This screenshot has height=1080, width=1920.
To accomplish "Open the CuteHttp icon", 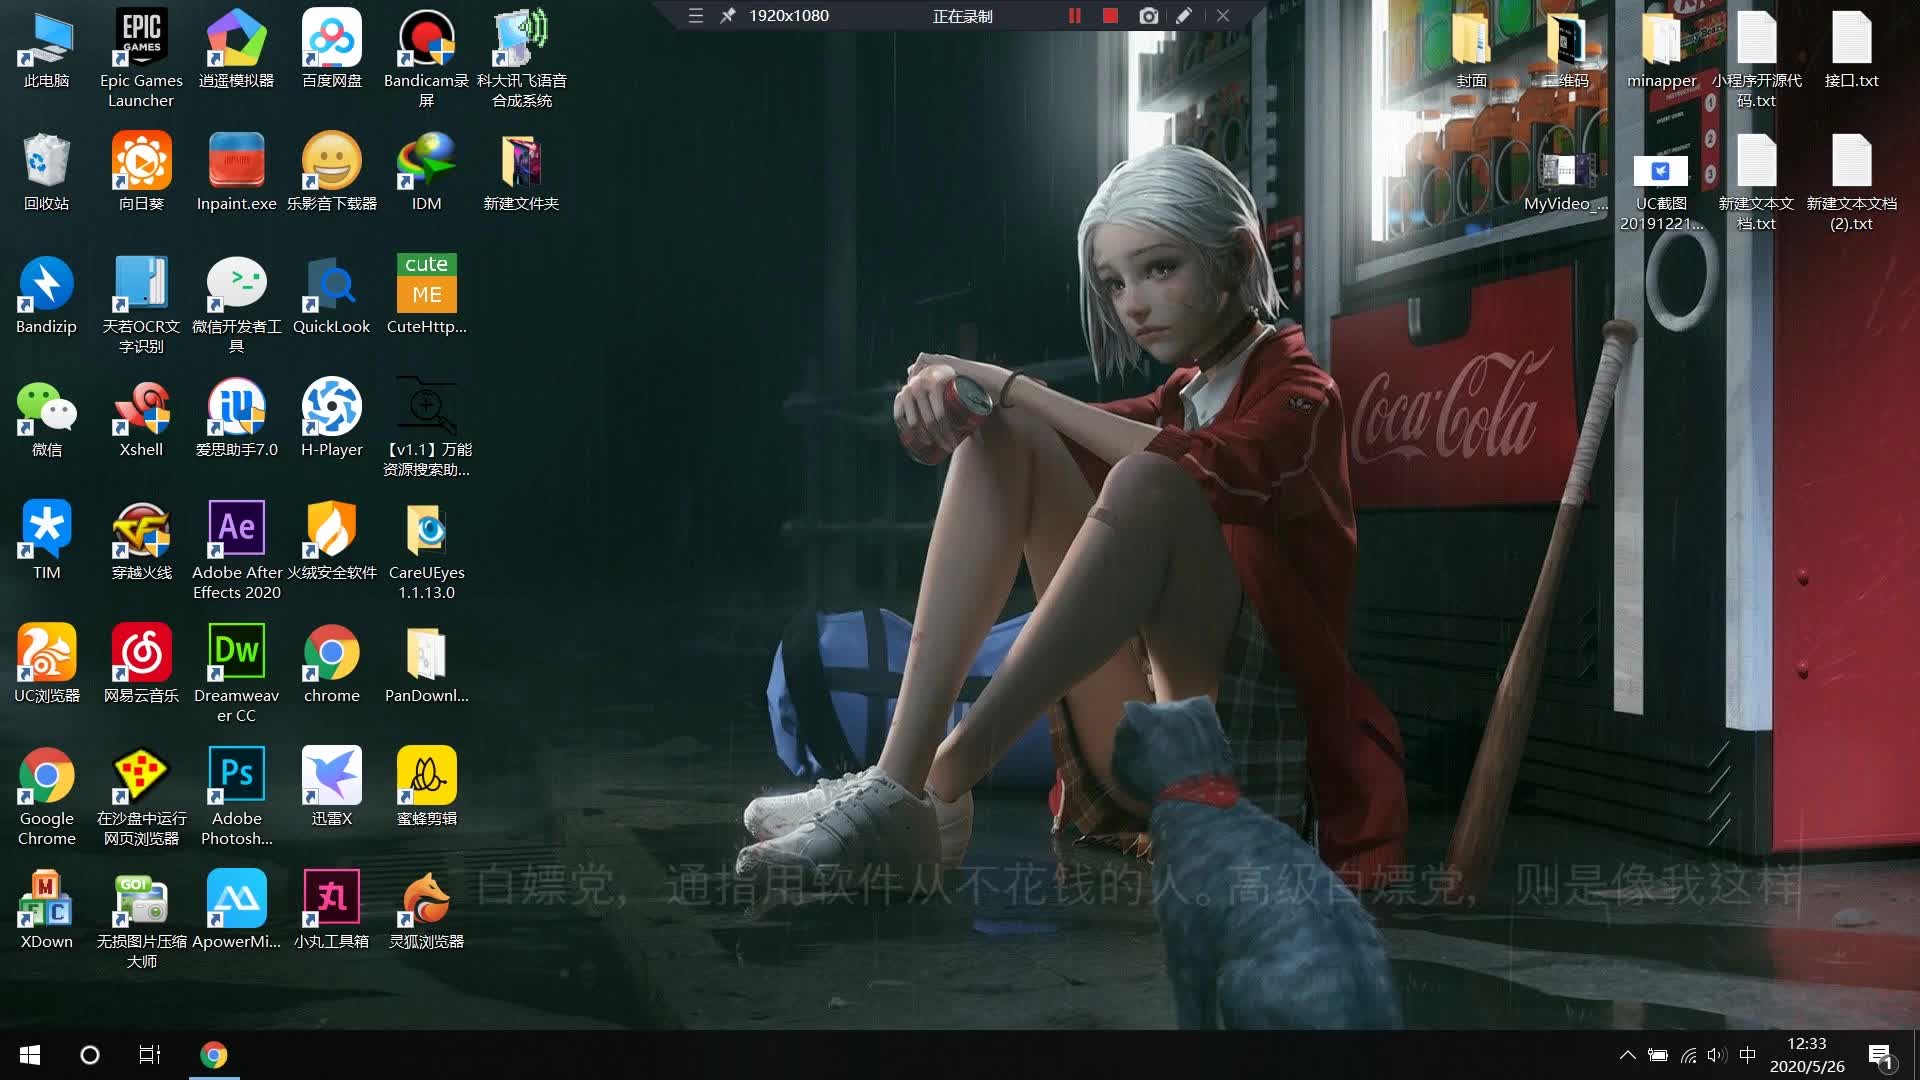I will tap(426, 295).
